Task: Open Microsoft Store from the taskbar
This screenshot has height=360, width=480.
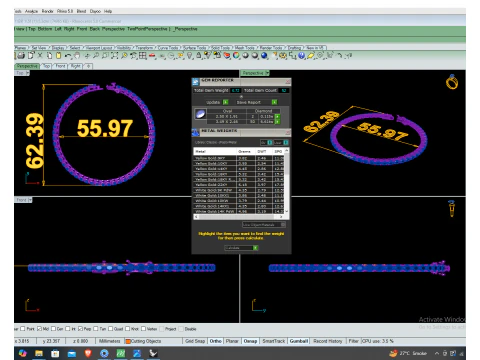Action: [55, 353]
